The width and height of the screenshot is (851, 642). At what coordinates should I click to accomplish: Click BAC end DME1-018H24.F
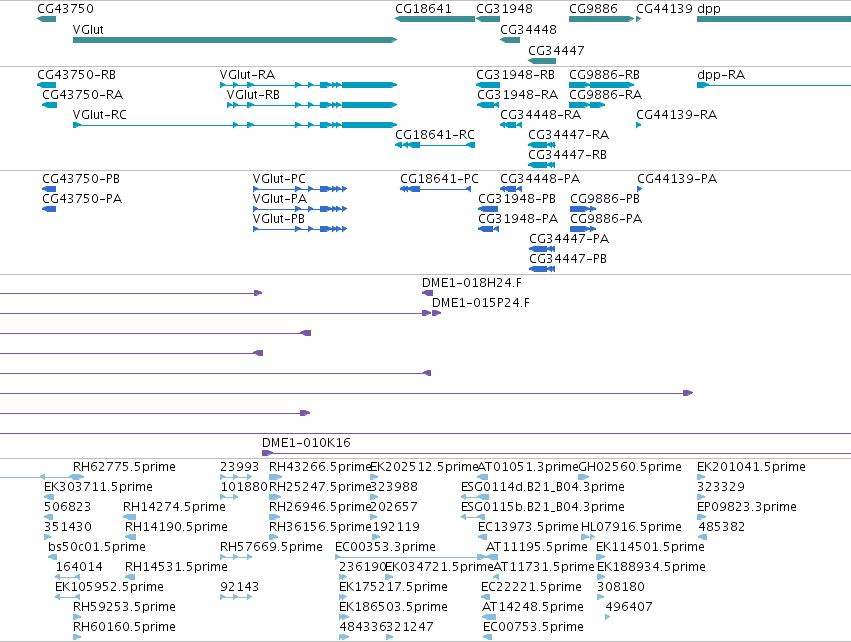[428, 293]
